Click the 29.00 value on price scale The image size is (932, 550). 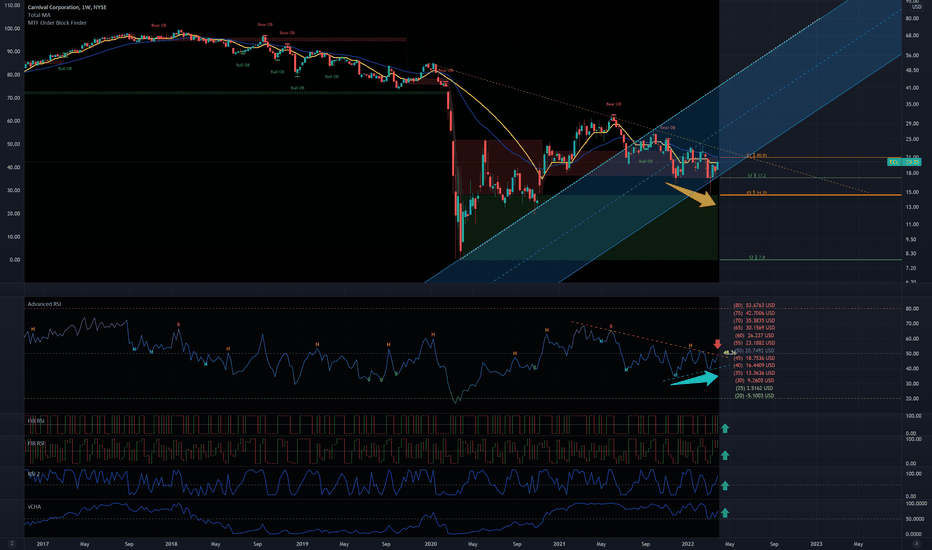tap(912, 123)
